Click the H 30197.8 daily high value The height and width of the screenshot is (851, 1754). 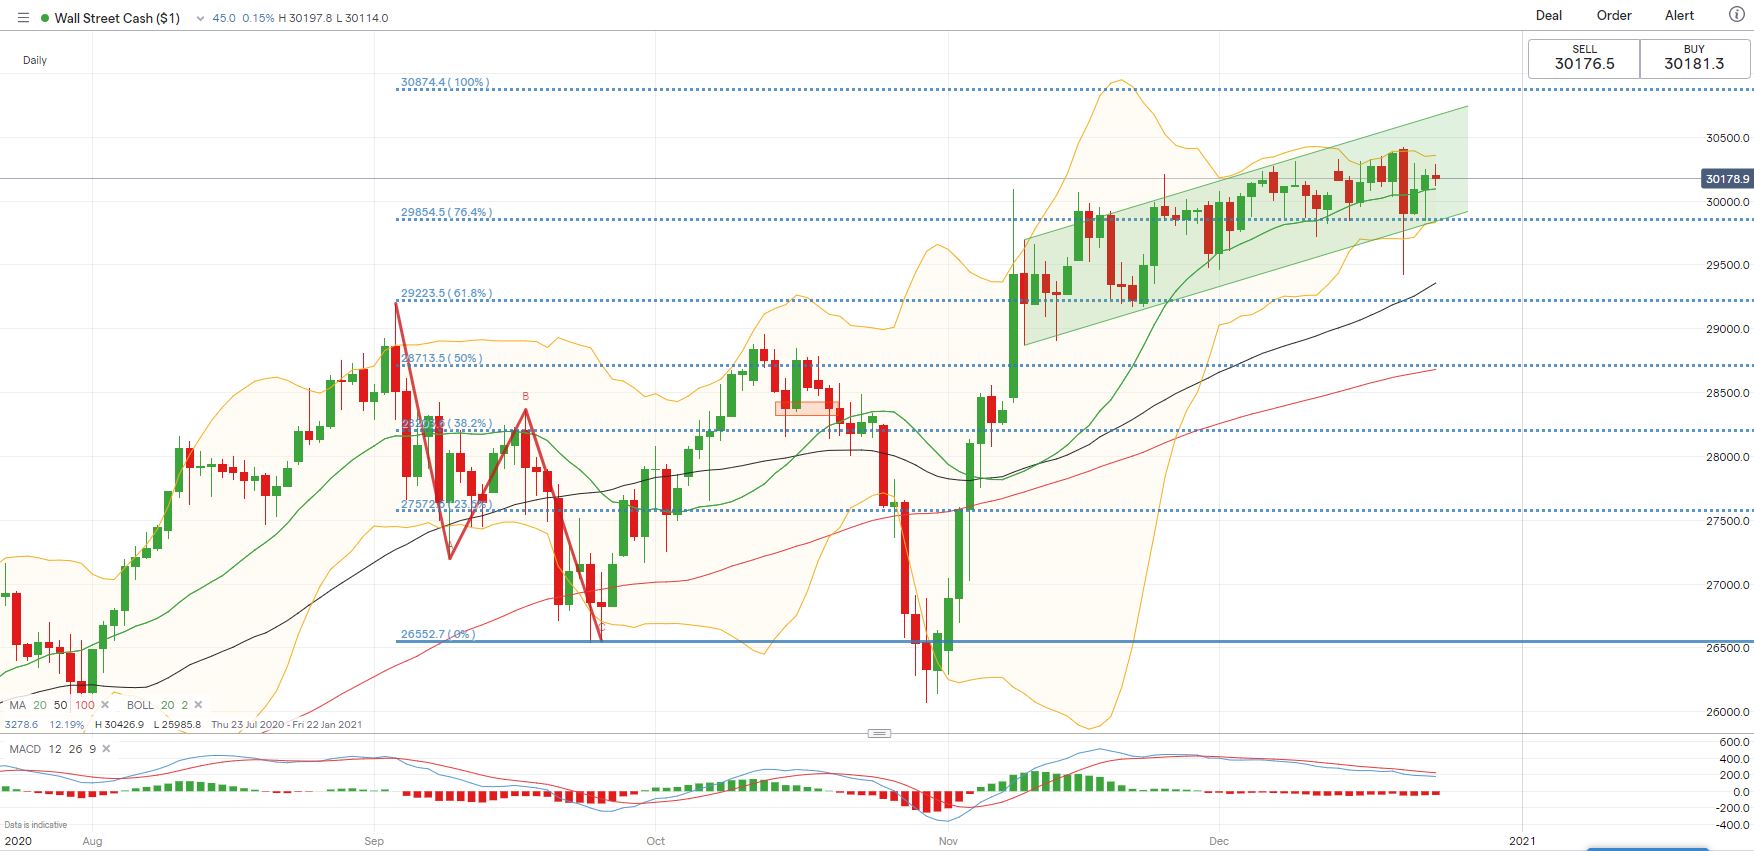[x=305, y=18]
